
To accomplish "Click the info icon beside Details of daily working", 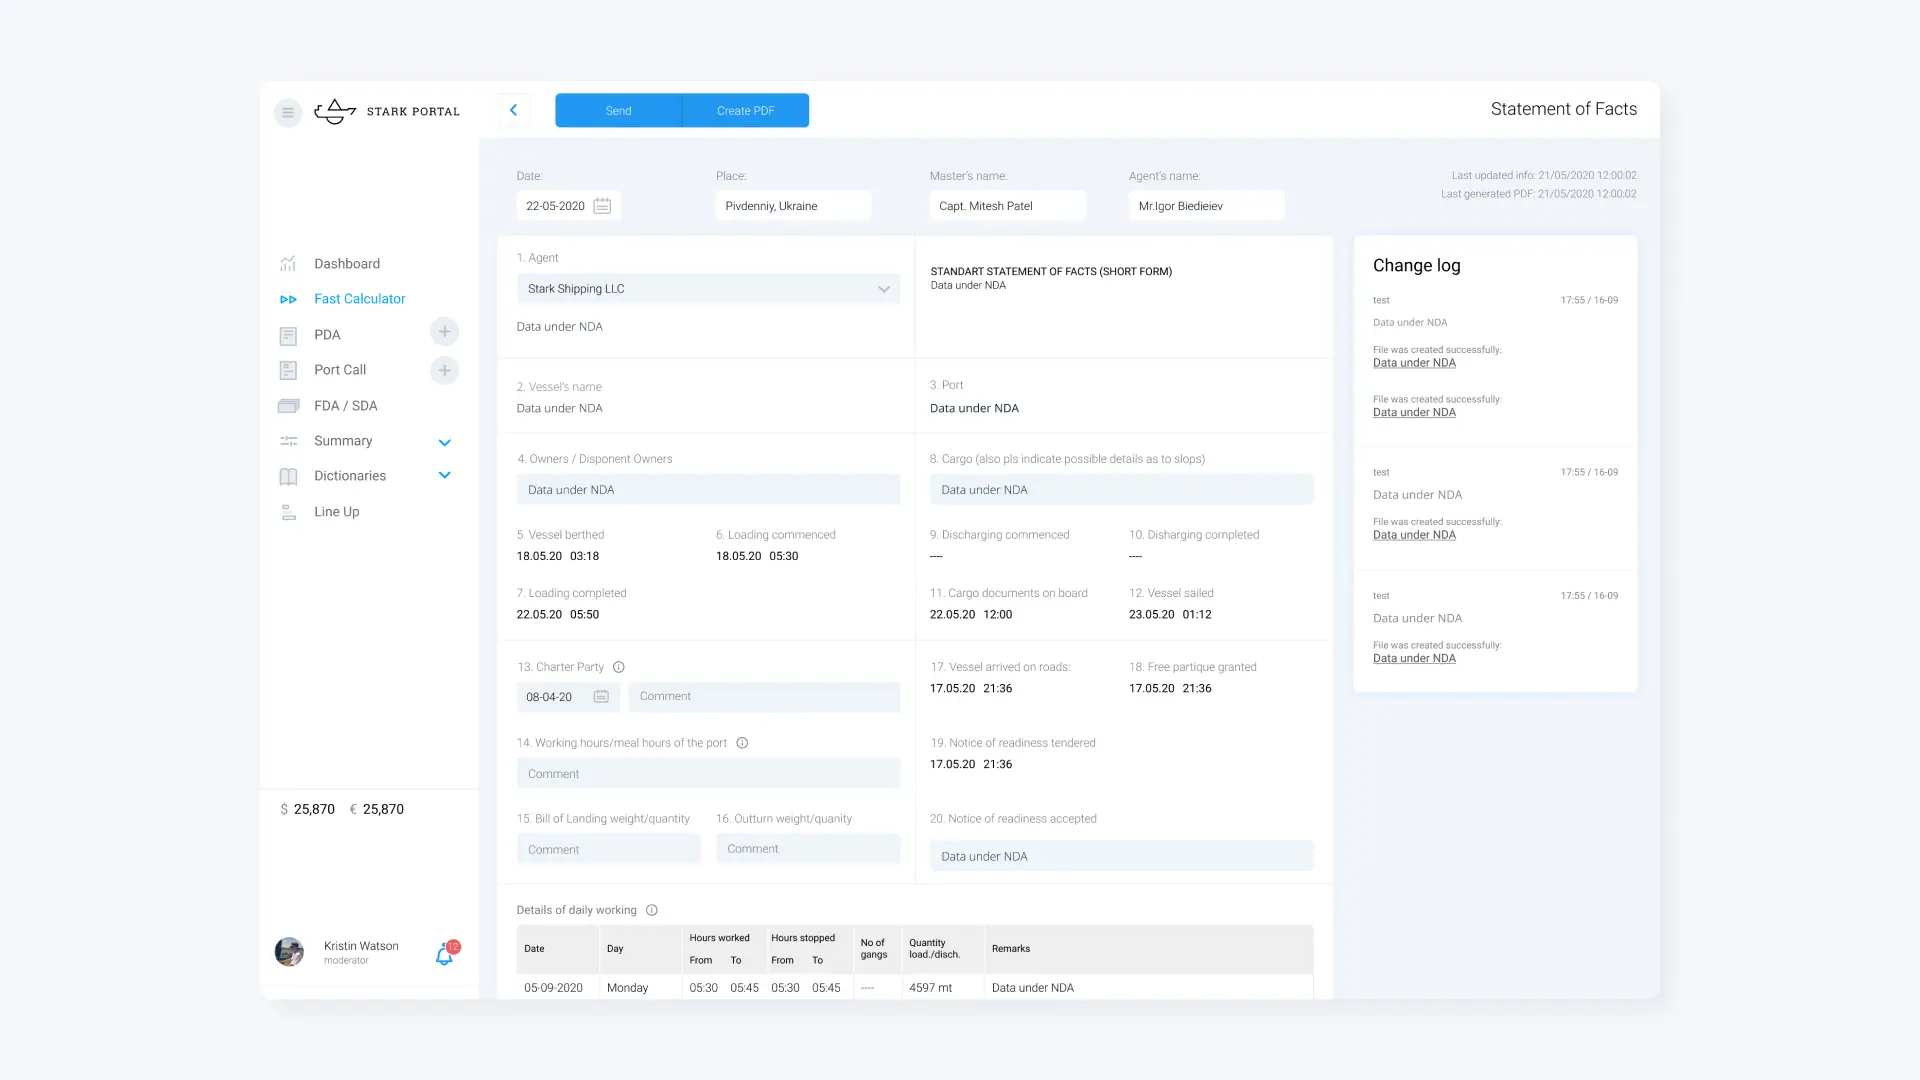I will click(652, 910).
